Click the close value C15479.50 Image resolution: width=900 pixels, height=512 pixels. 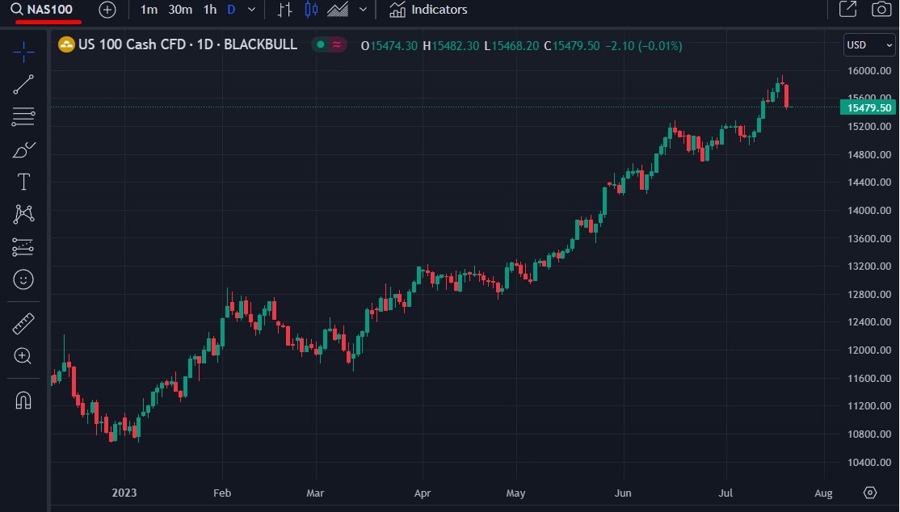click(x=572, y=45)
